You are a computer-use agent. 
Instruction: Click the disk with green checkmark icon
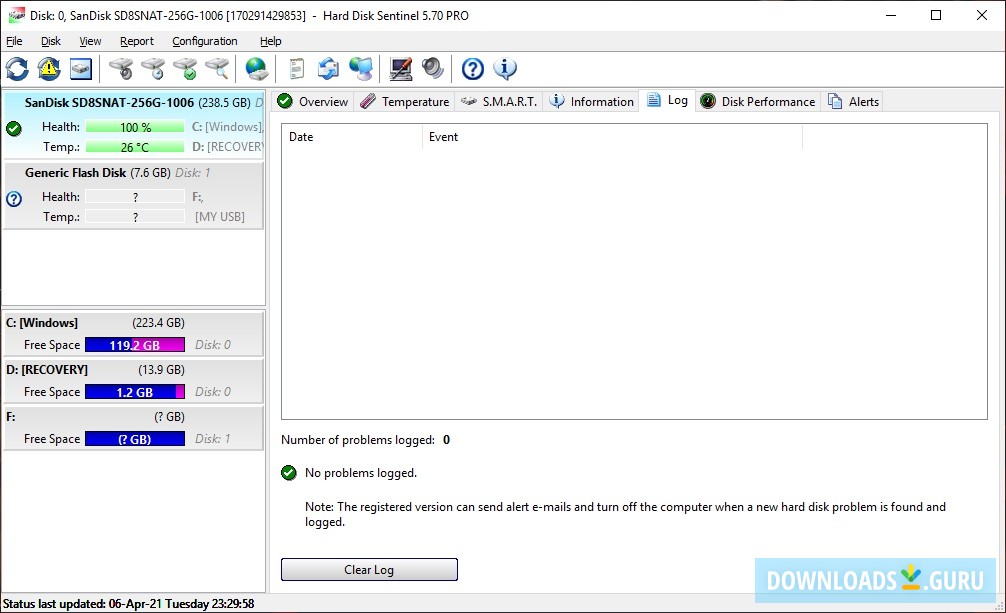[x=185, y=69]
